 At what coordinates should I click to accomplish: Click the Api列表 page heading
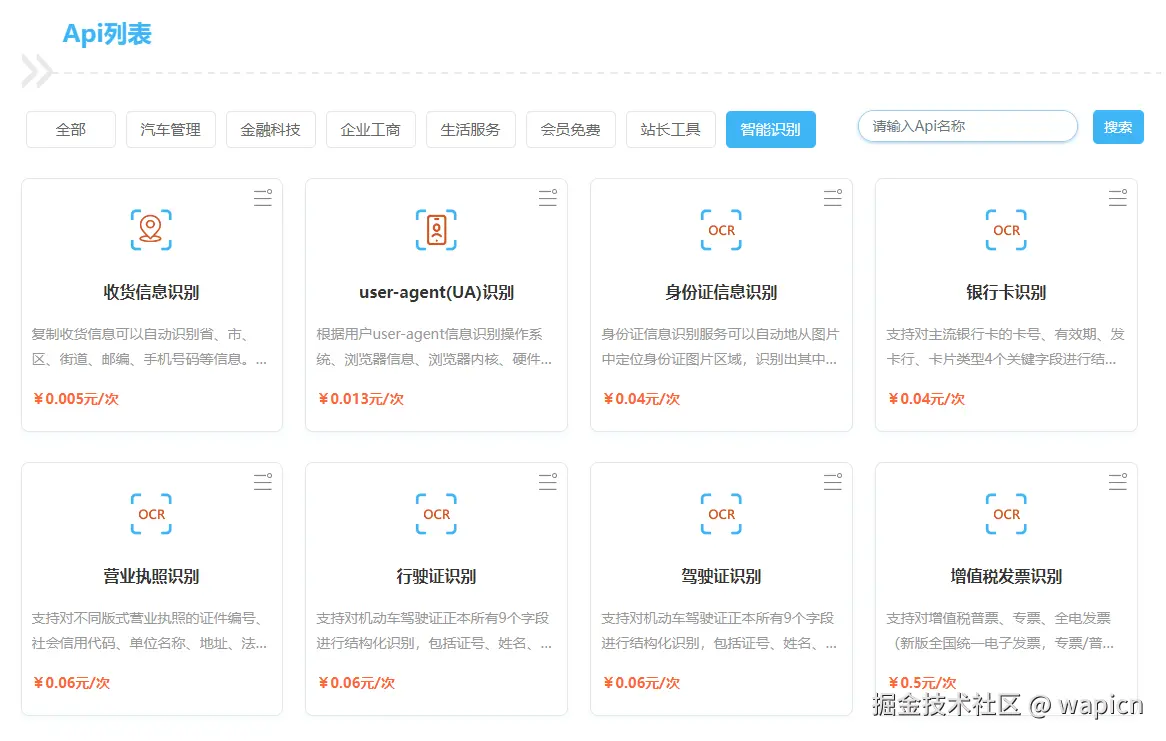point(107,34)
